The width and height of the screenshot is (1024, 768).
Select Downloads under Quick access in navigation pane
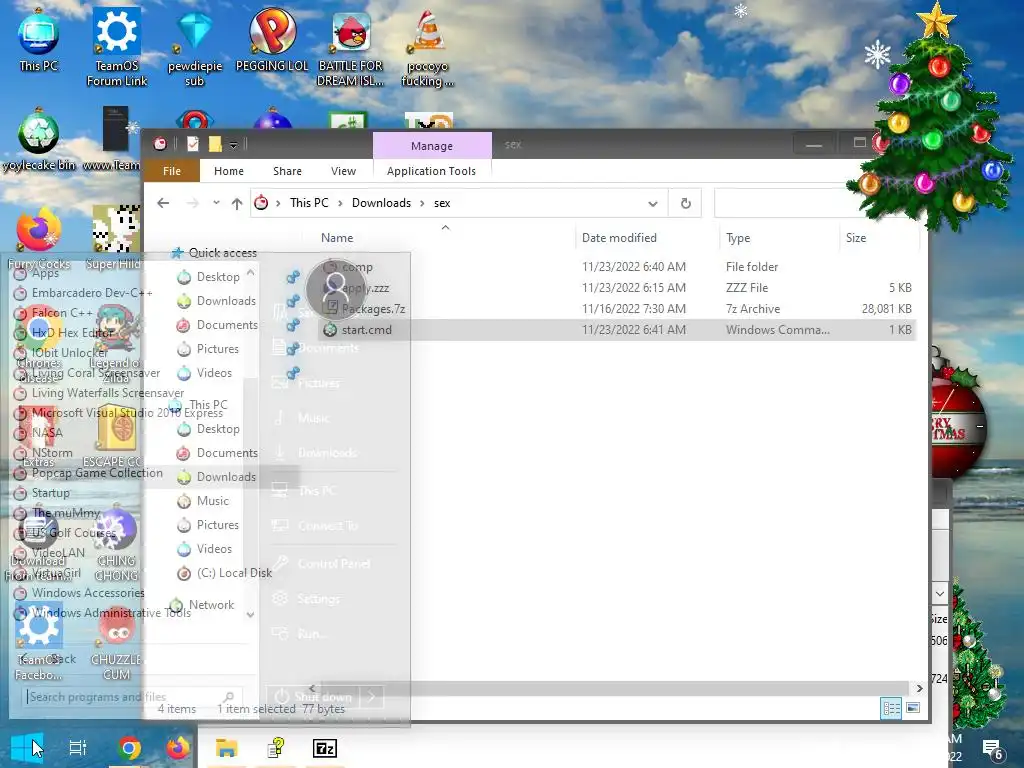point(226,301)
